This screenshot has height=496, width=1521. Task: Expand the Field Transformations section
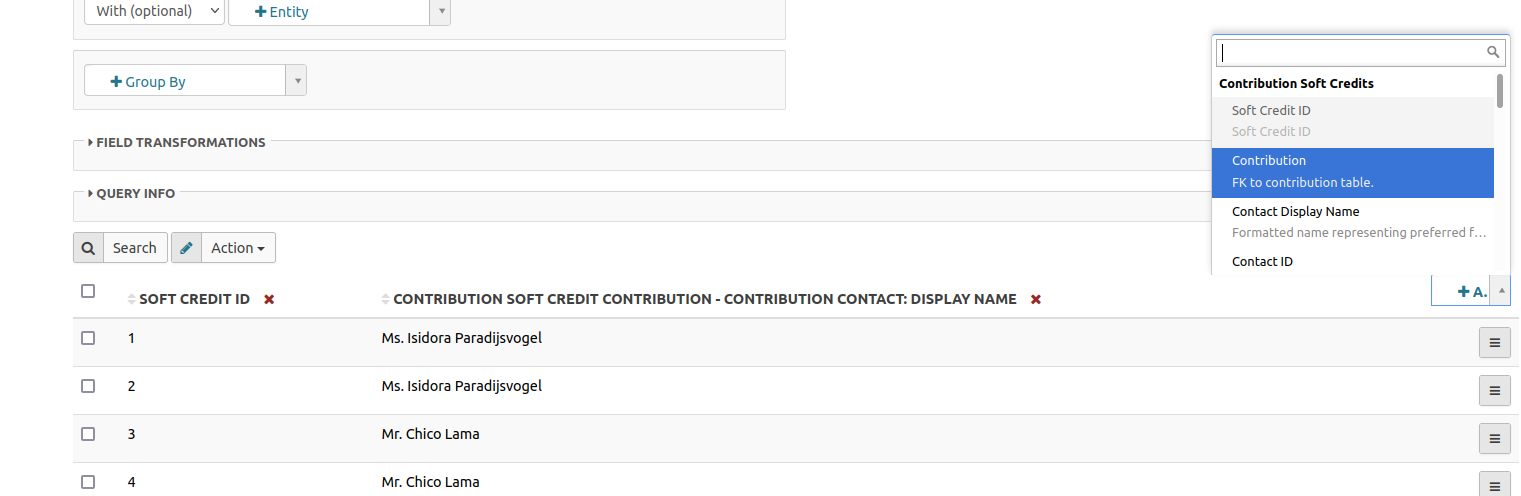pyautogui.click(x=180, y=142)
